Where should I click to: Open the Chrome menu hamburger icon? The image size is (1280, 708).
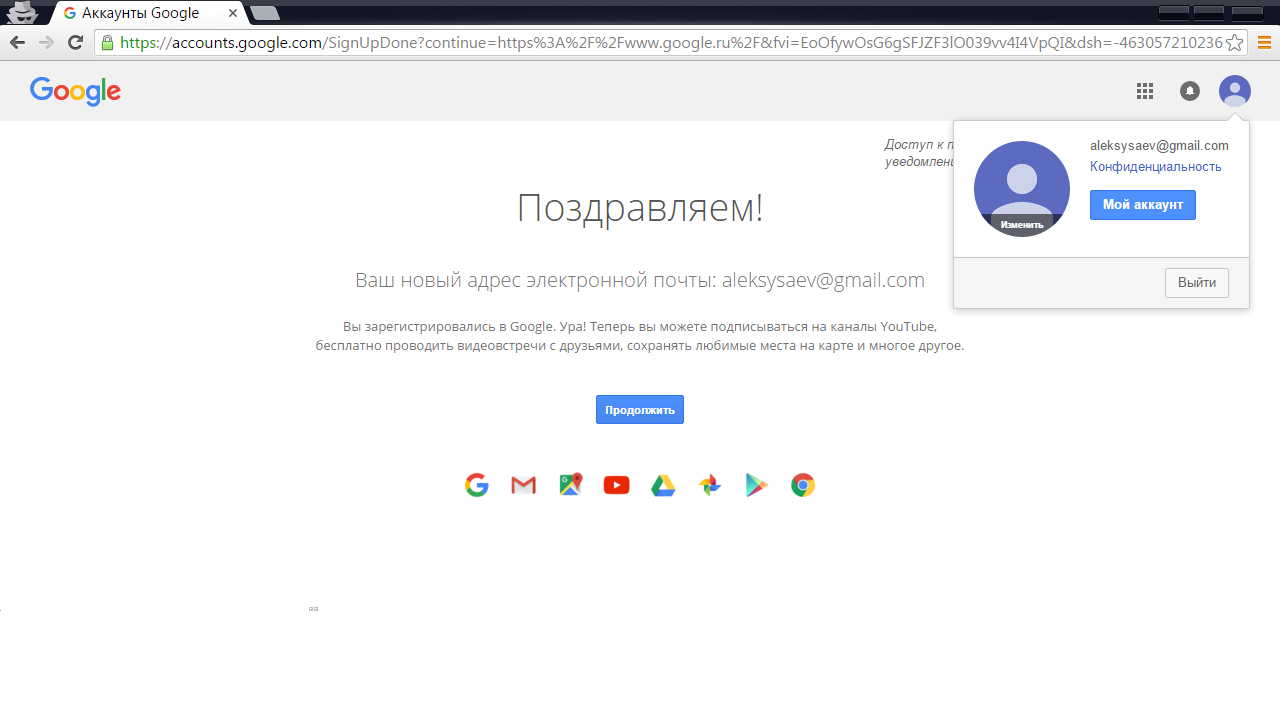1264,43
